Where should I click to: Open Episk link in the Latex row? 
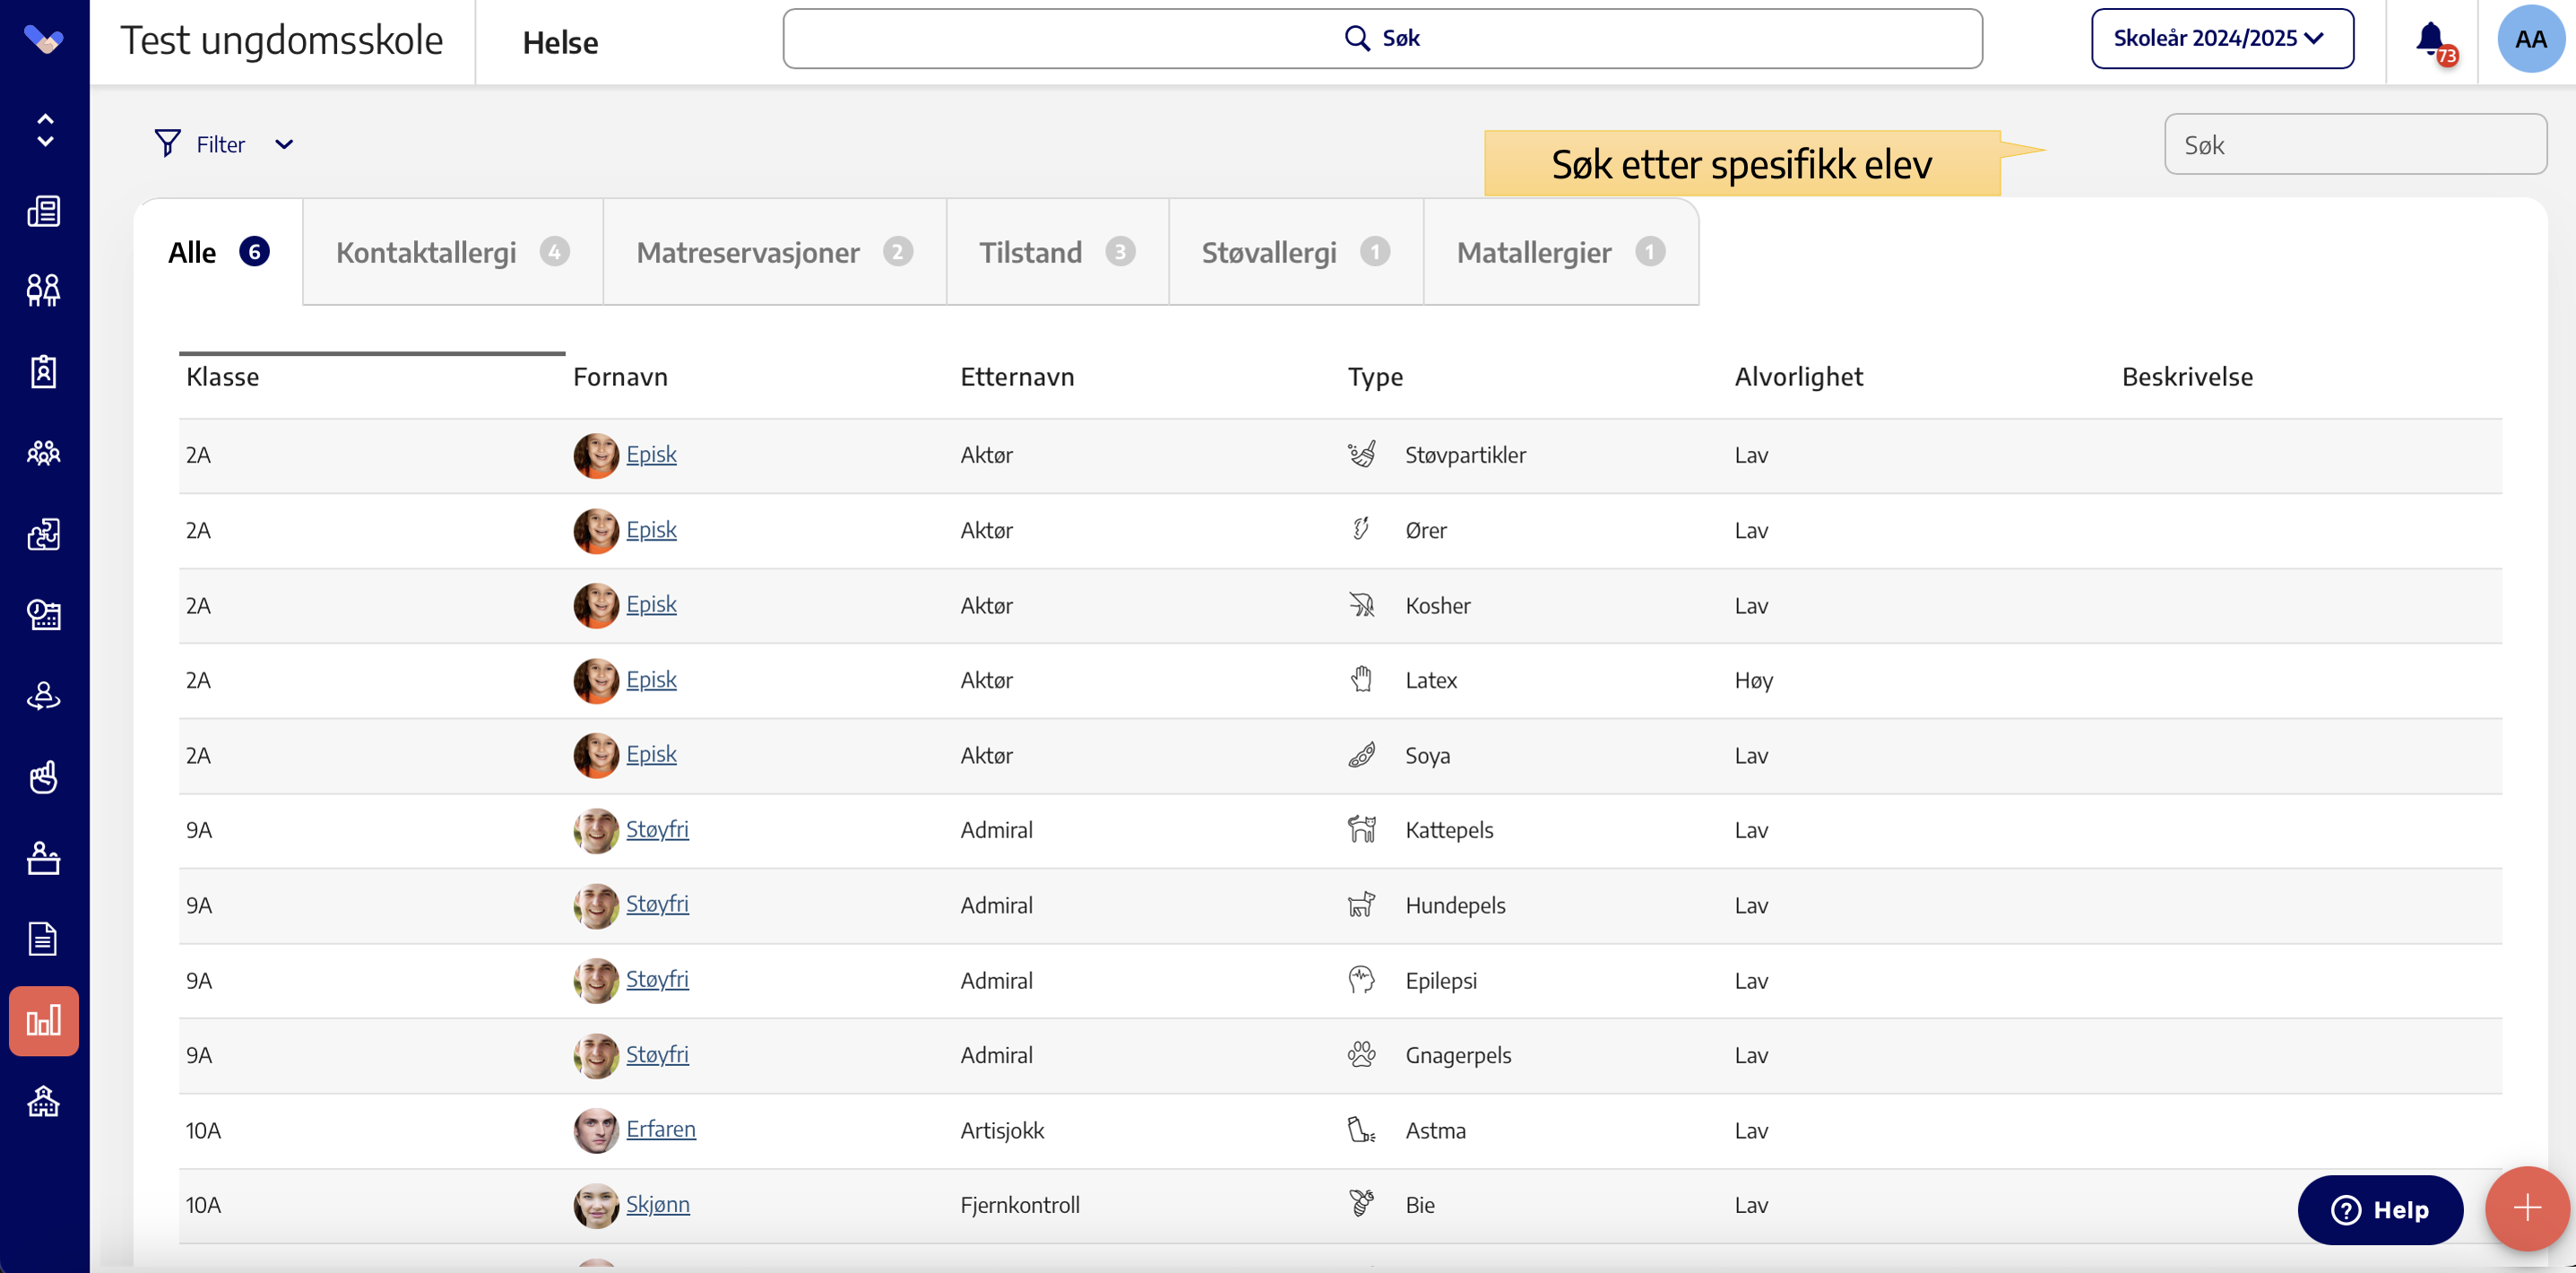(651, 679)
